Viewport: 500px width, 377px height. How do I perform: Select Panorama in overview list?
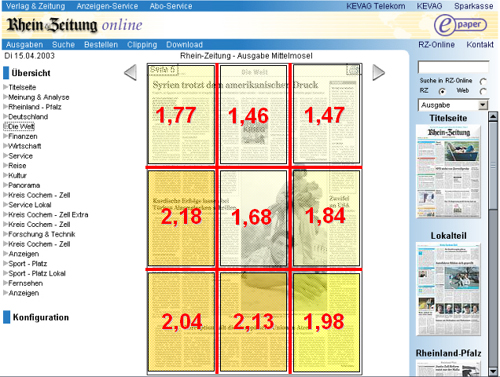pyautogui.click(x=24, y=185)
